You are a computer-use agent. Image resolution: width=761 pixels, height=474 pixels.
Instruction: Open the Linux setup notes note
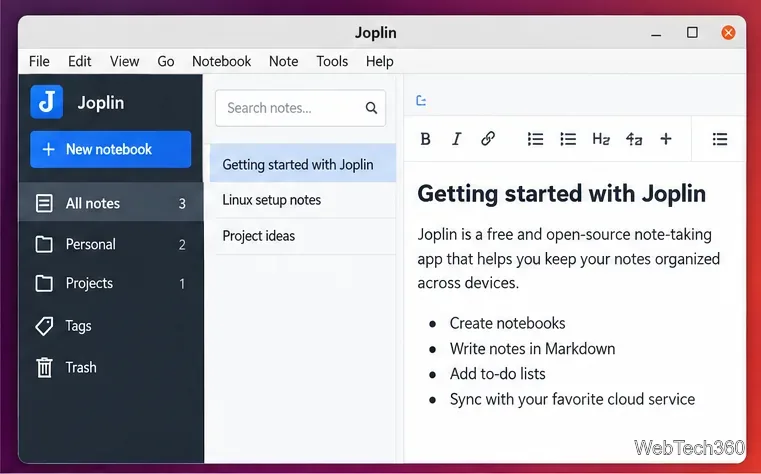pyautogui.click(x=303, y=200)
